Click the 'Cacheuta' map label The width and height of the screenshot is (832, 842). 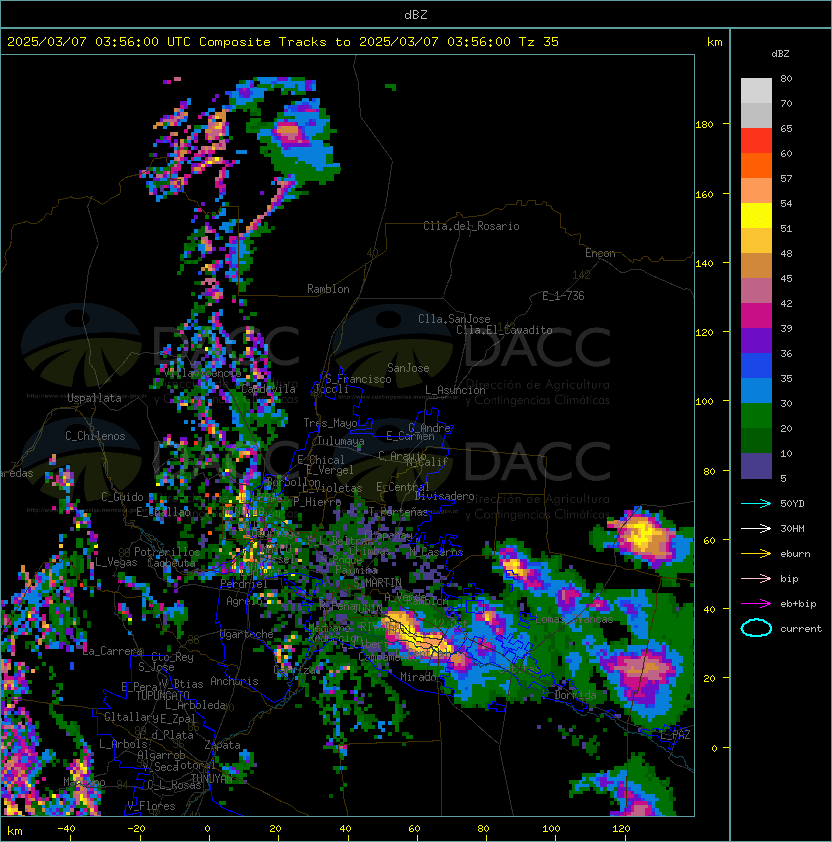171,563
